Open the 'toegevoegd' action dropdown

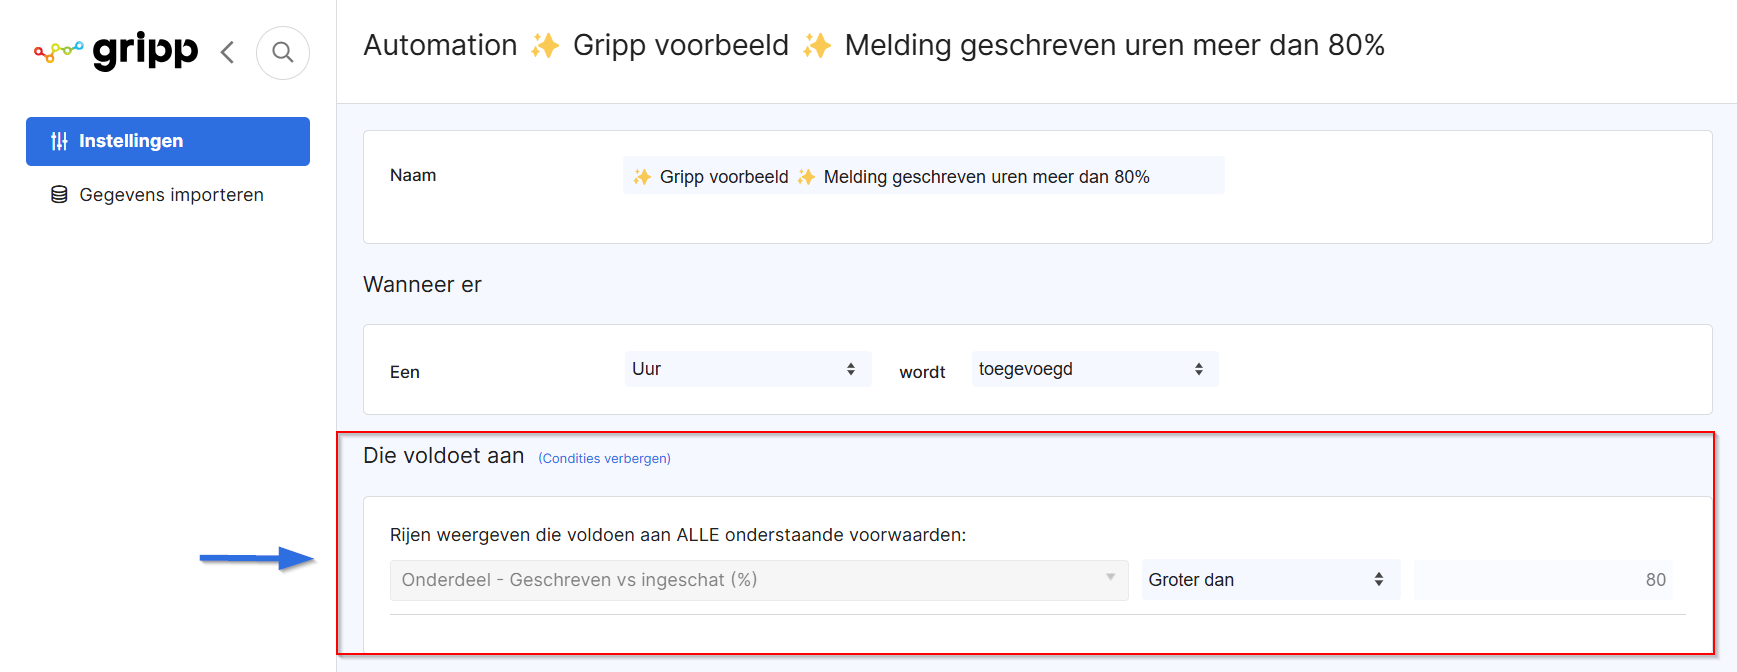(x=1095, y=369)
